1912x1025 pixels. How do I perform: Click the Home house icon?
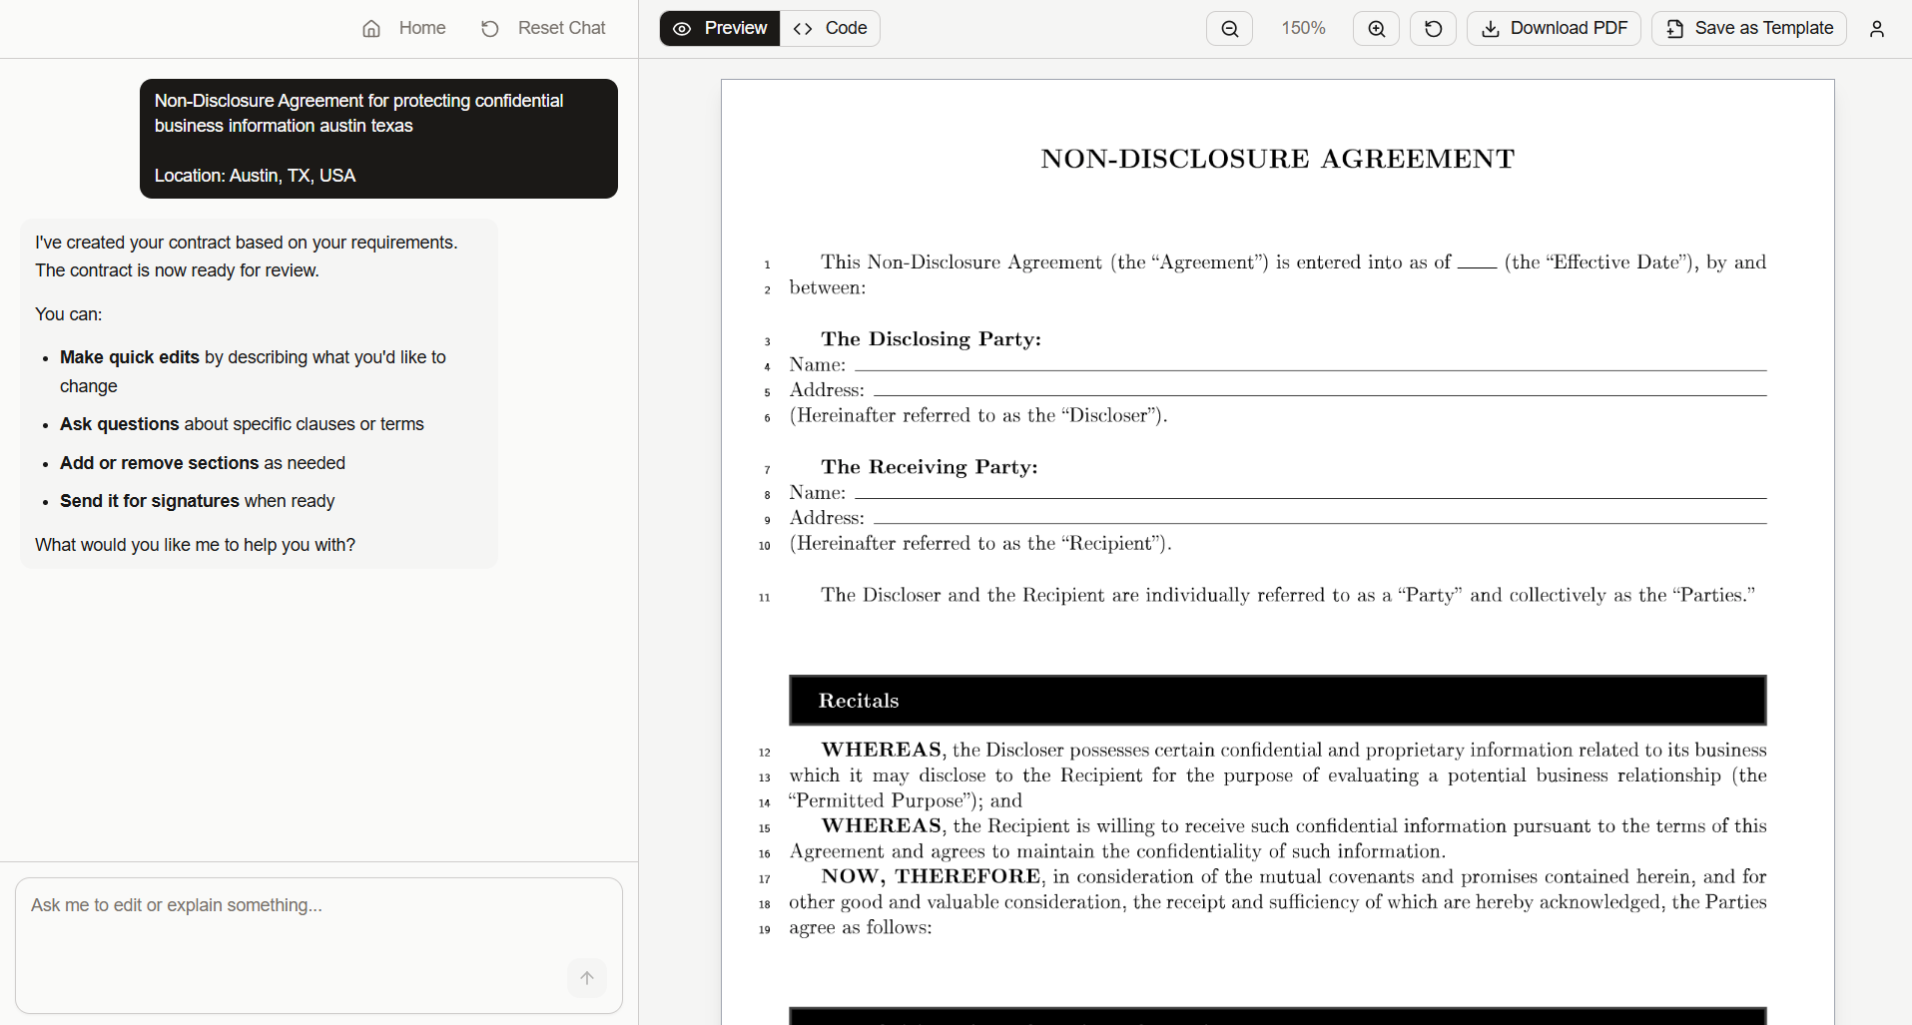pos(372,29)
